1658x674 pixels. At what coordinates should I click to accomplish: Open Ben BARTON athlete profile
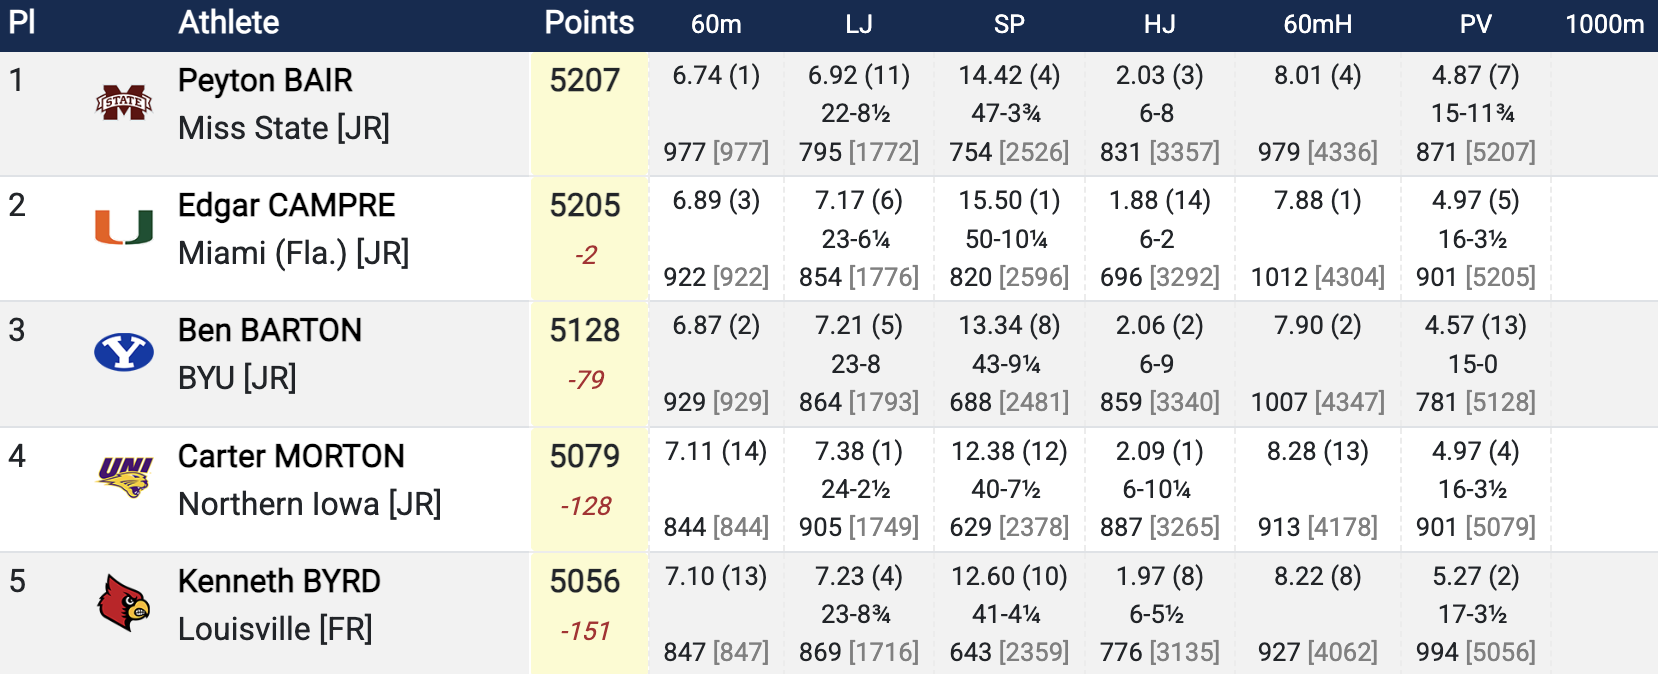tap(269, 330)
